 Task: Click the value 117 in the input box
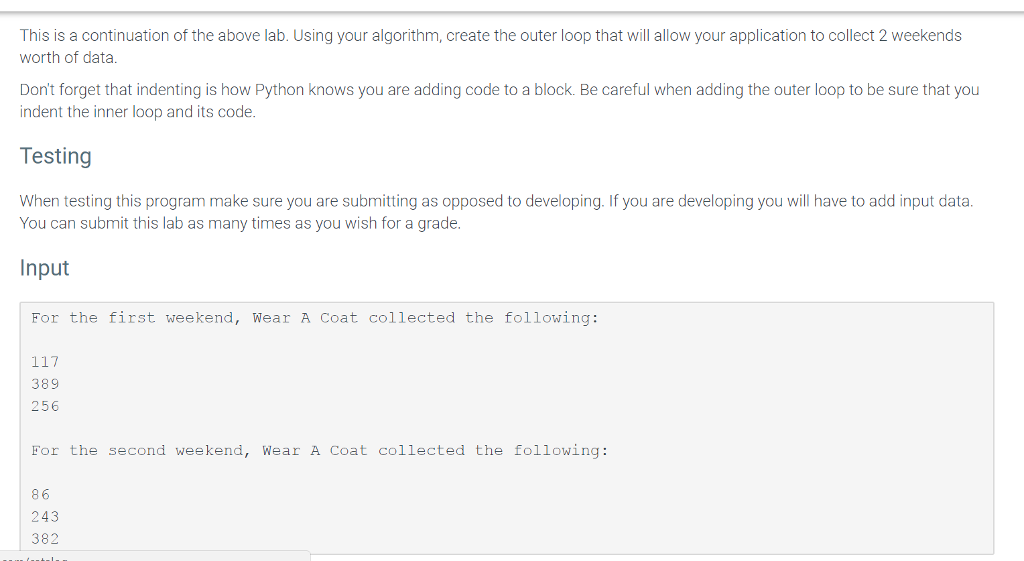coord(45,362)
